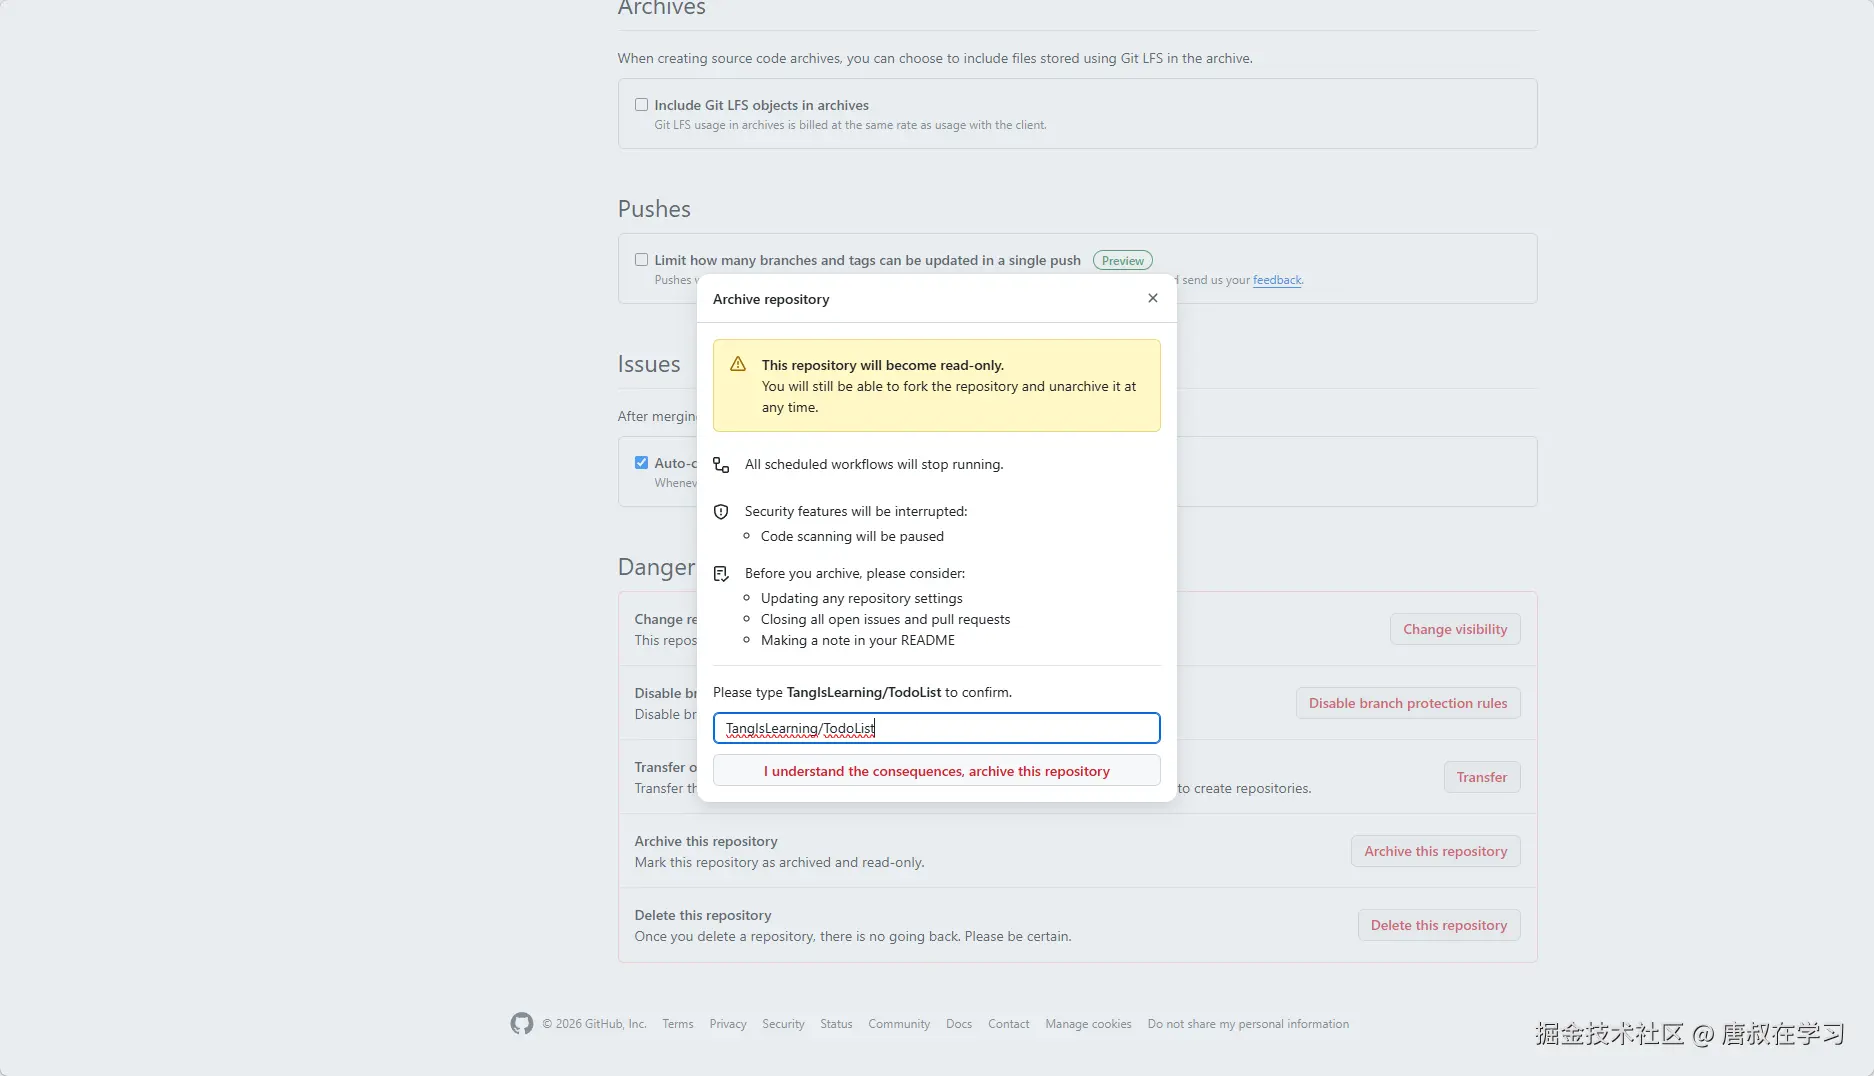Click the GitHub logo in the footer
The image size is (1874, 1076).
[522, 1024]
